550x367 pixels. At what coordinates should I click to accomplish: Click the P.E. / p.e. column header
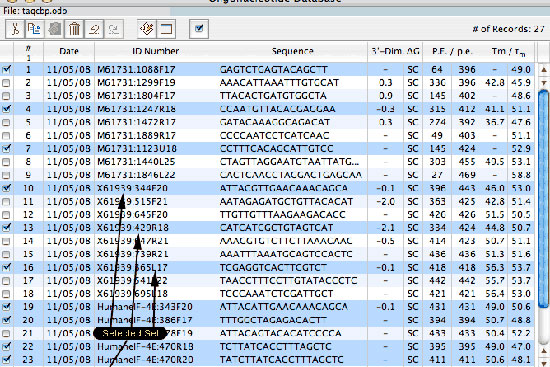click(x=452, y=52)
